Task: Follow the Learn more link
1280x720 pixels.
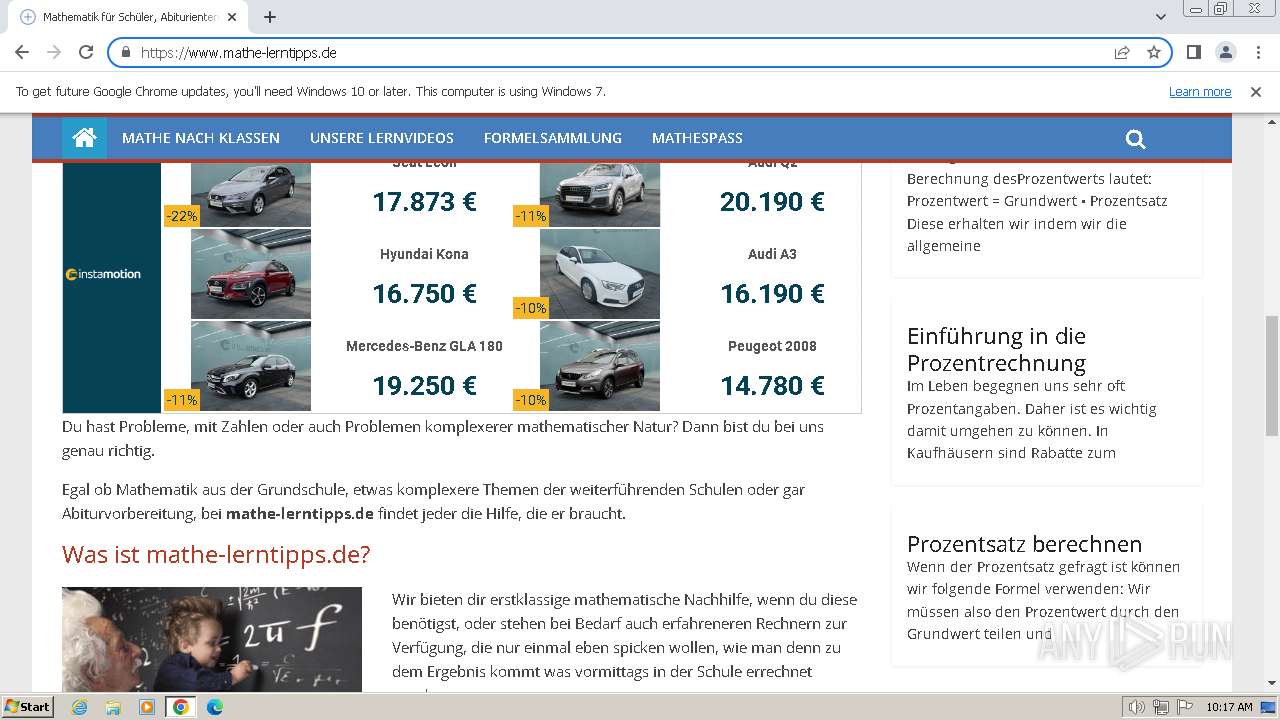Action: point(1200,91)
